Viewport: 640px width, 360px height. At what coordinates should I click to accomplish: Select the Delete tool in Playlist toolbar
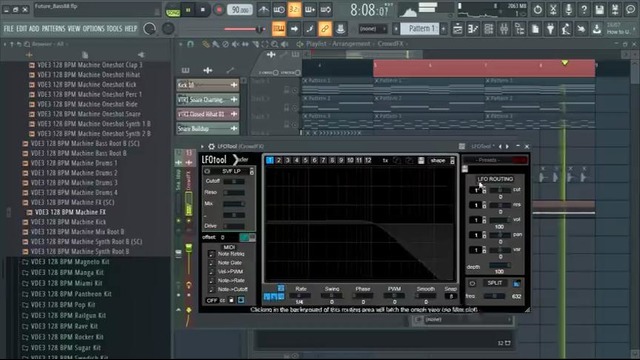[226, 44]
